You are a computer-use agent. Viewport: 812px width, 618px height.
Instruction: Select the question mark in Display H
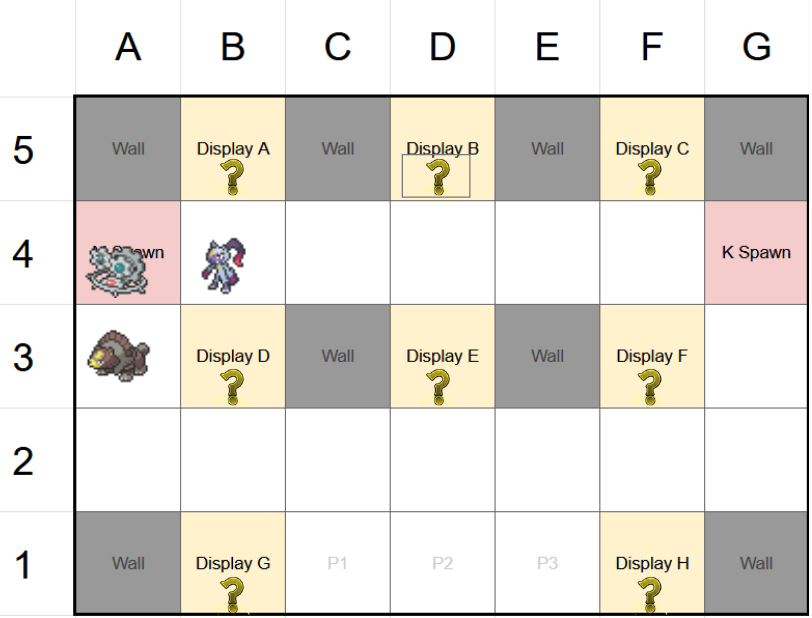coord(651,594)
